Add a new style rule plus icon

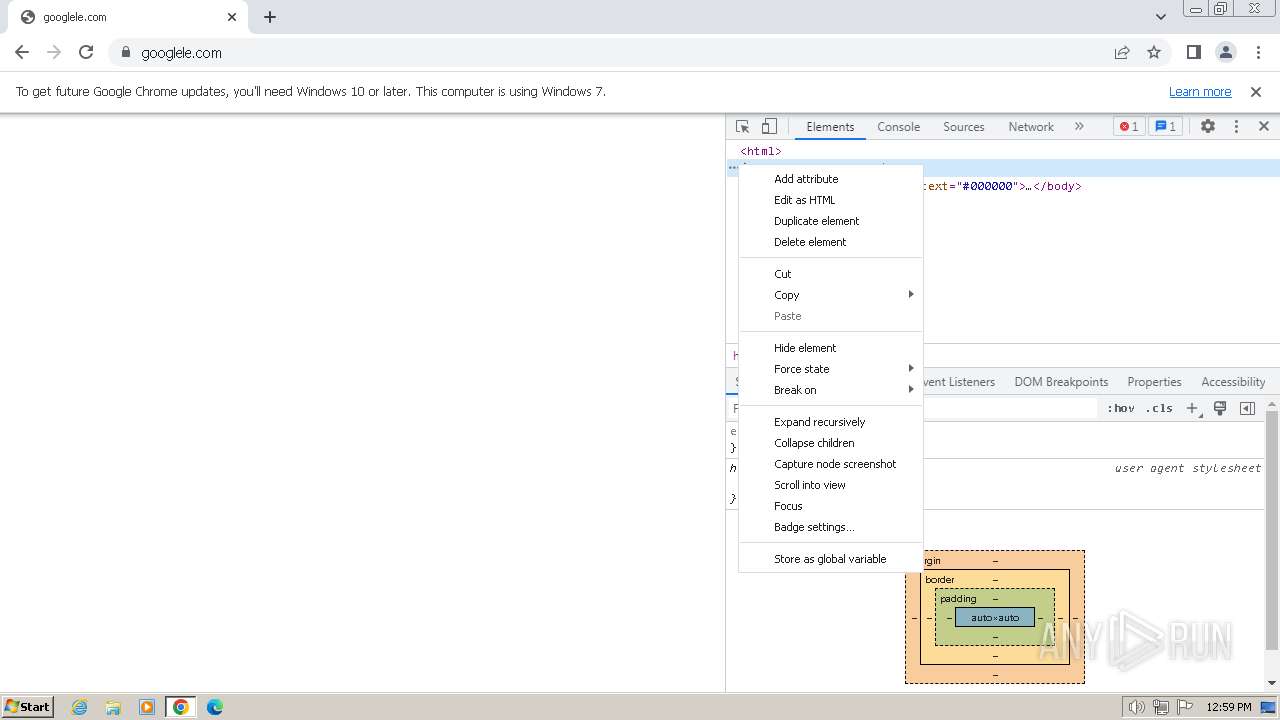point(1192,408)
